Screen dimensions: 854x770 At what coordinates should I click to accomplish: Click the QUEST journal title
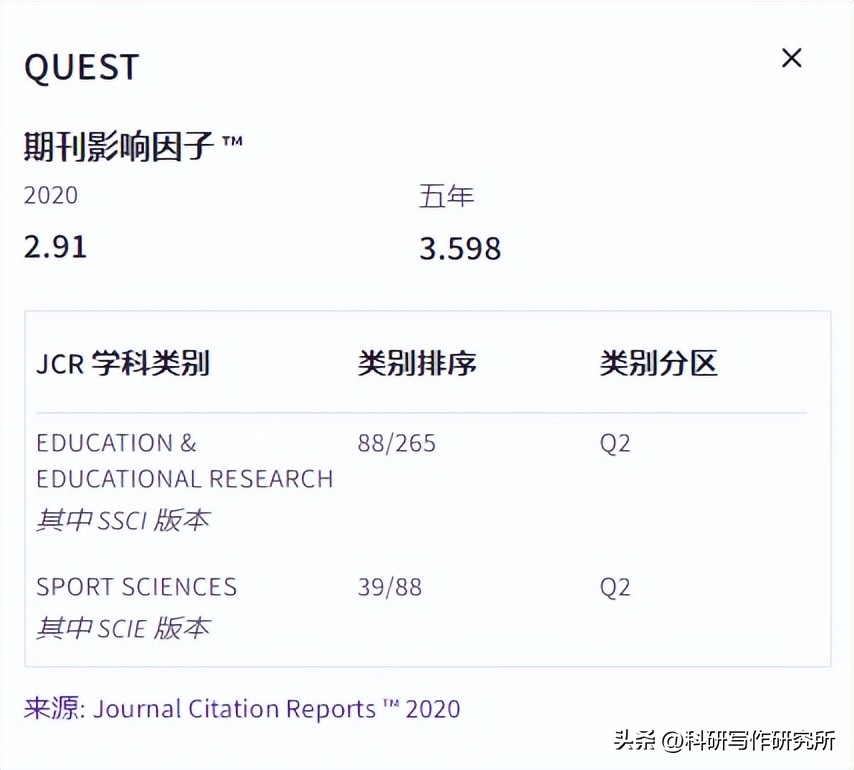82,67
